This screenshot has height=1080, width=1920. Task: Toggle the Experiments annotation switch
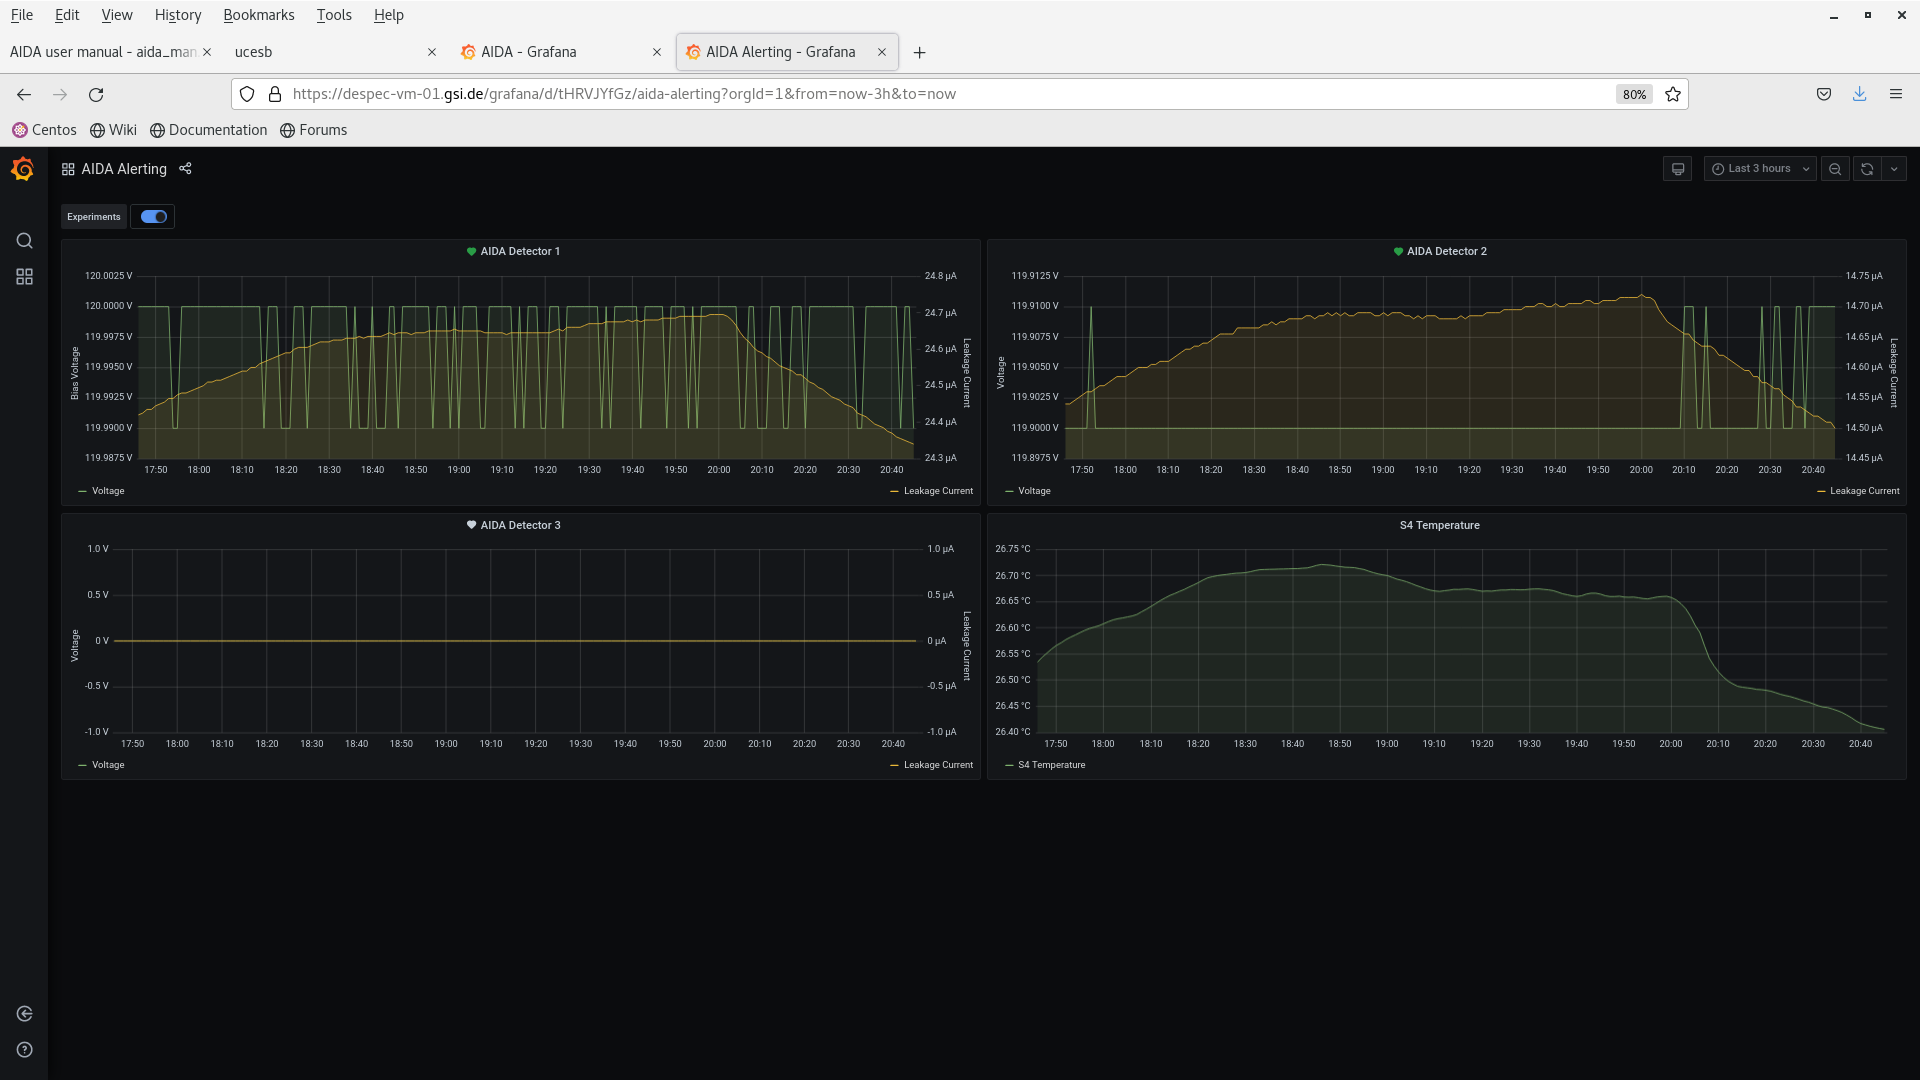(154, 217)
